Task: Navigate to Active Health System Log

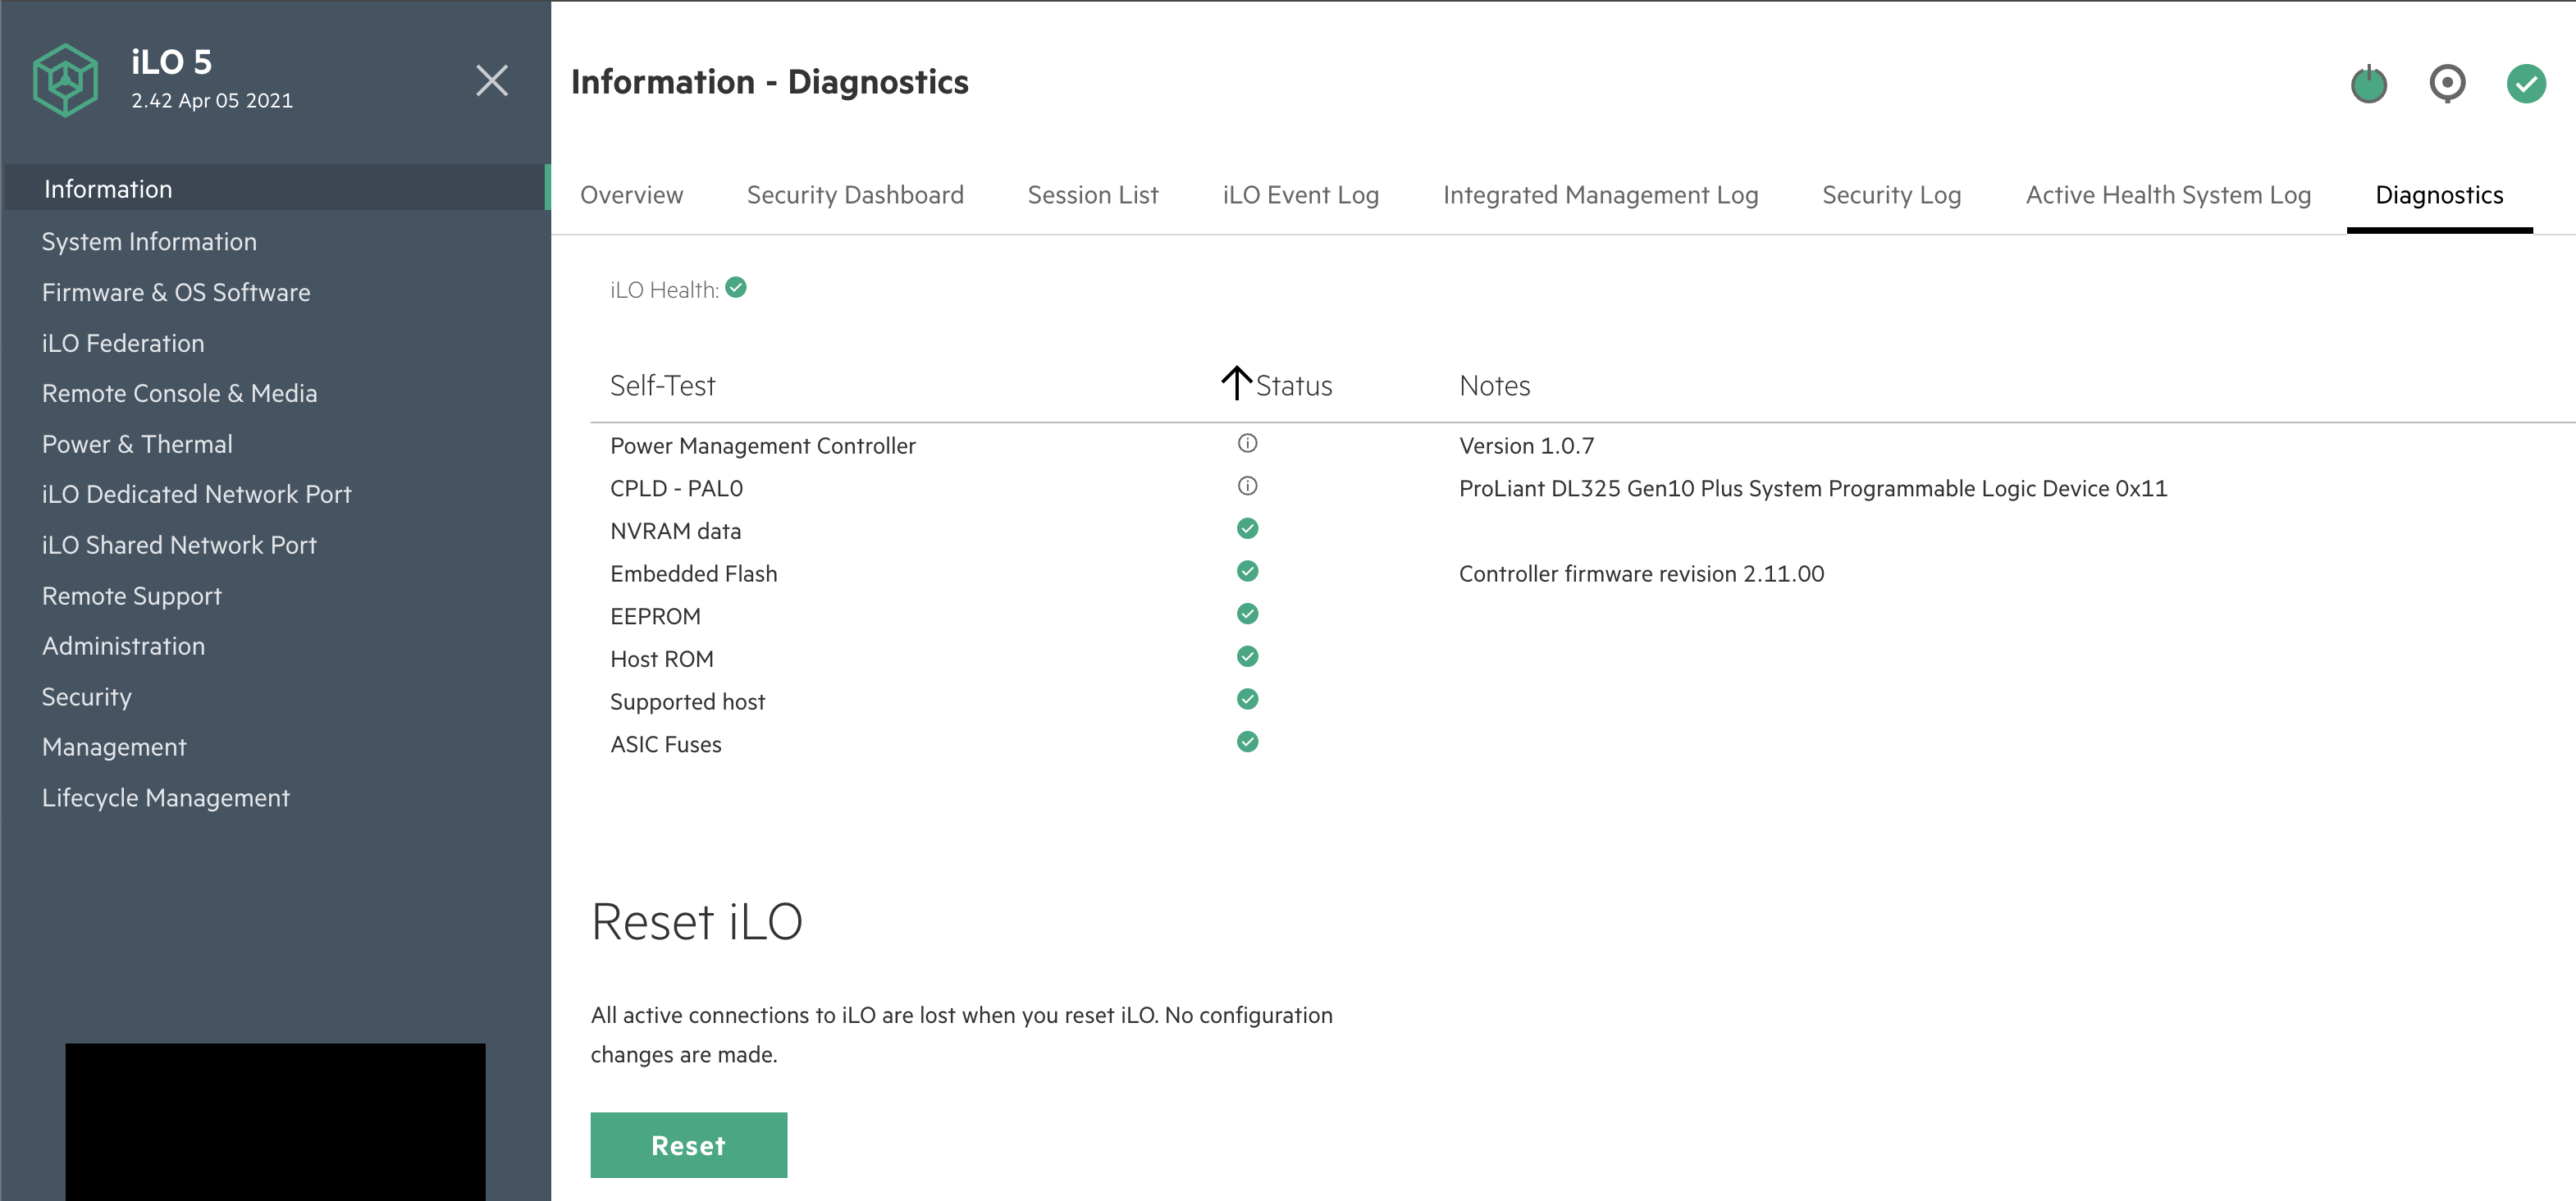Action: click(x=2165, y=194)
